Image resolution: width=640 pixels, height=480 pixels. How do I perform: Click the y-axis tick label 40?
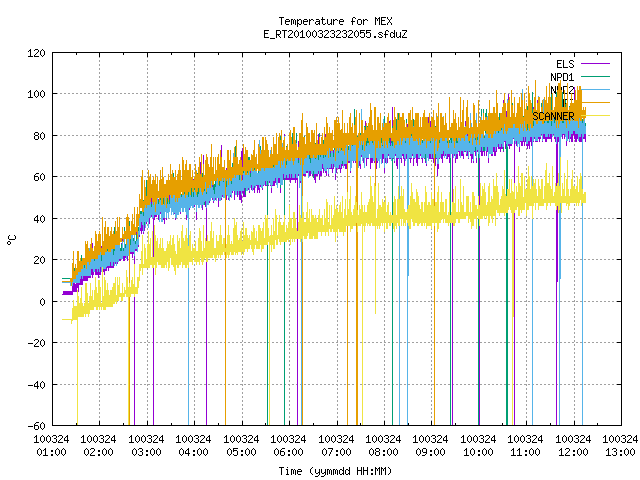(x=39, y=219)
